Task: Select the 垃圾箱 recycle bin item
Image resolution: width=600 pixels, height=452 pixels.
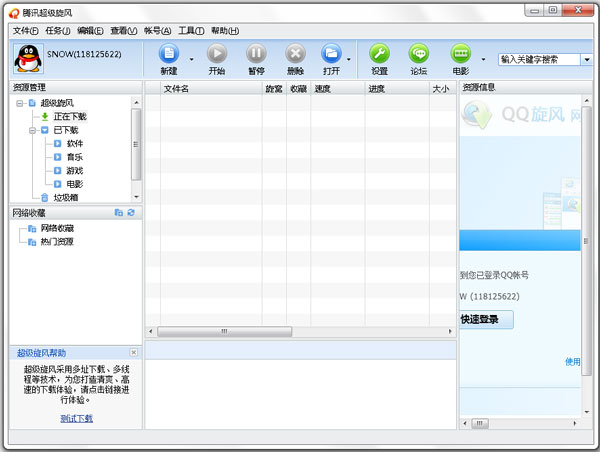Action: [66, 197]
